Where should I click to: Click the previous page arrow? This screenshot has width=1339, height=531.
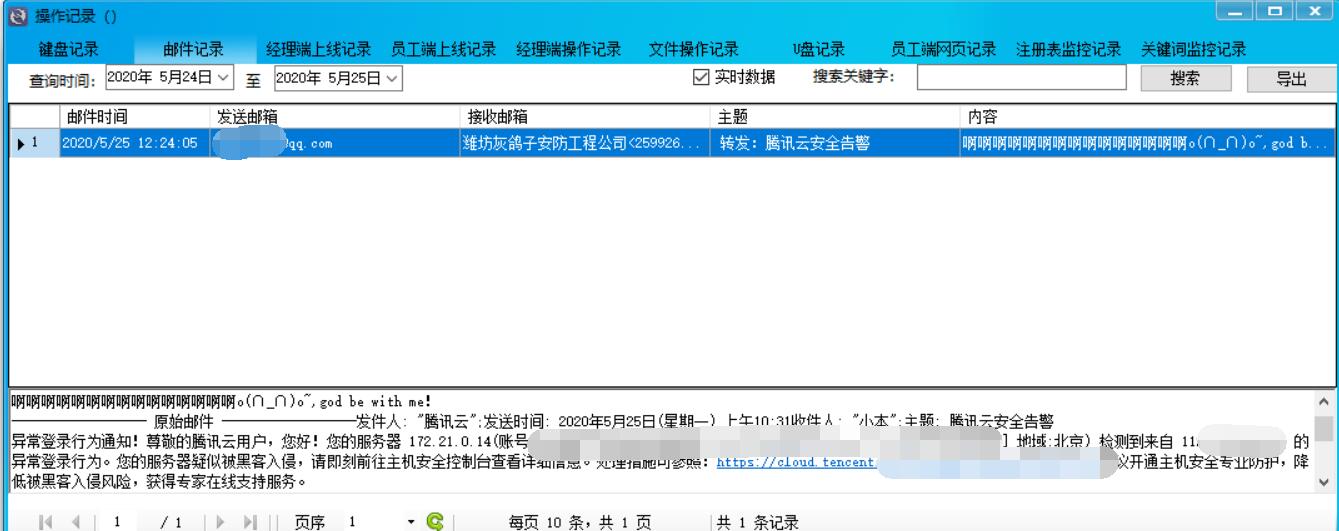point(74,522)
